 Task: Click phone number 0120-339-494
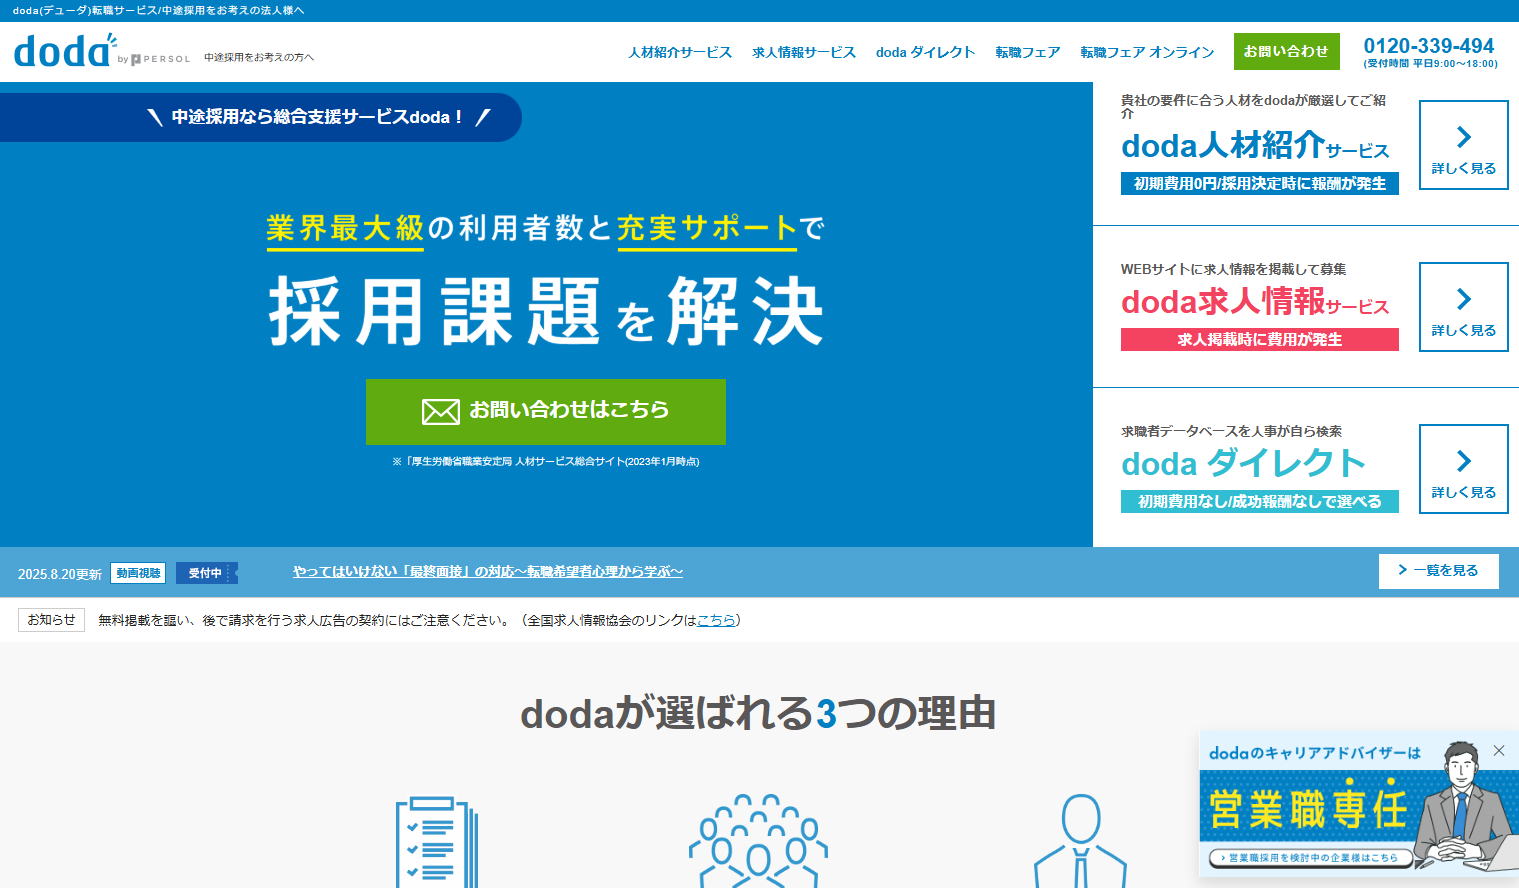tap(1429, 46)
